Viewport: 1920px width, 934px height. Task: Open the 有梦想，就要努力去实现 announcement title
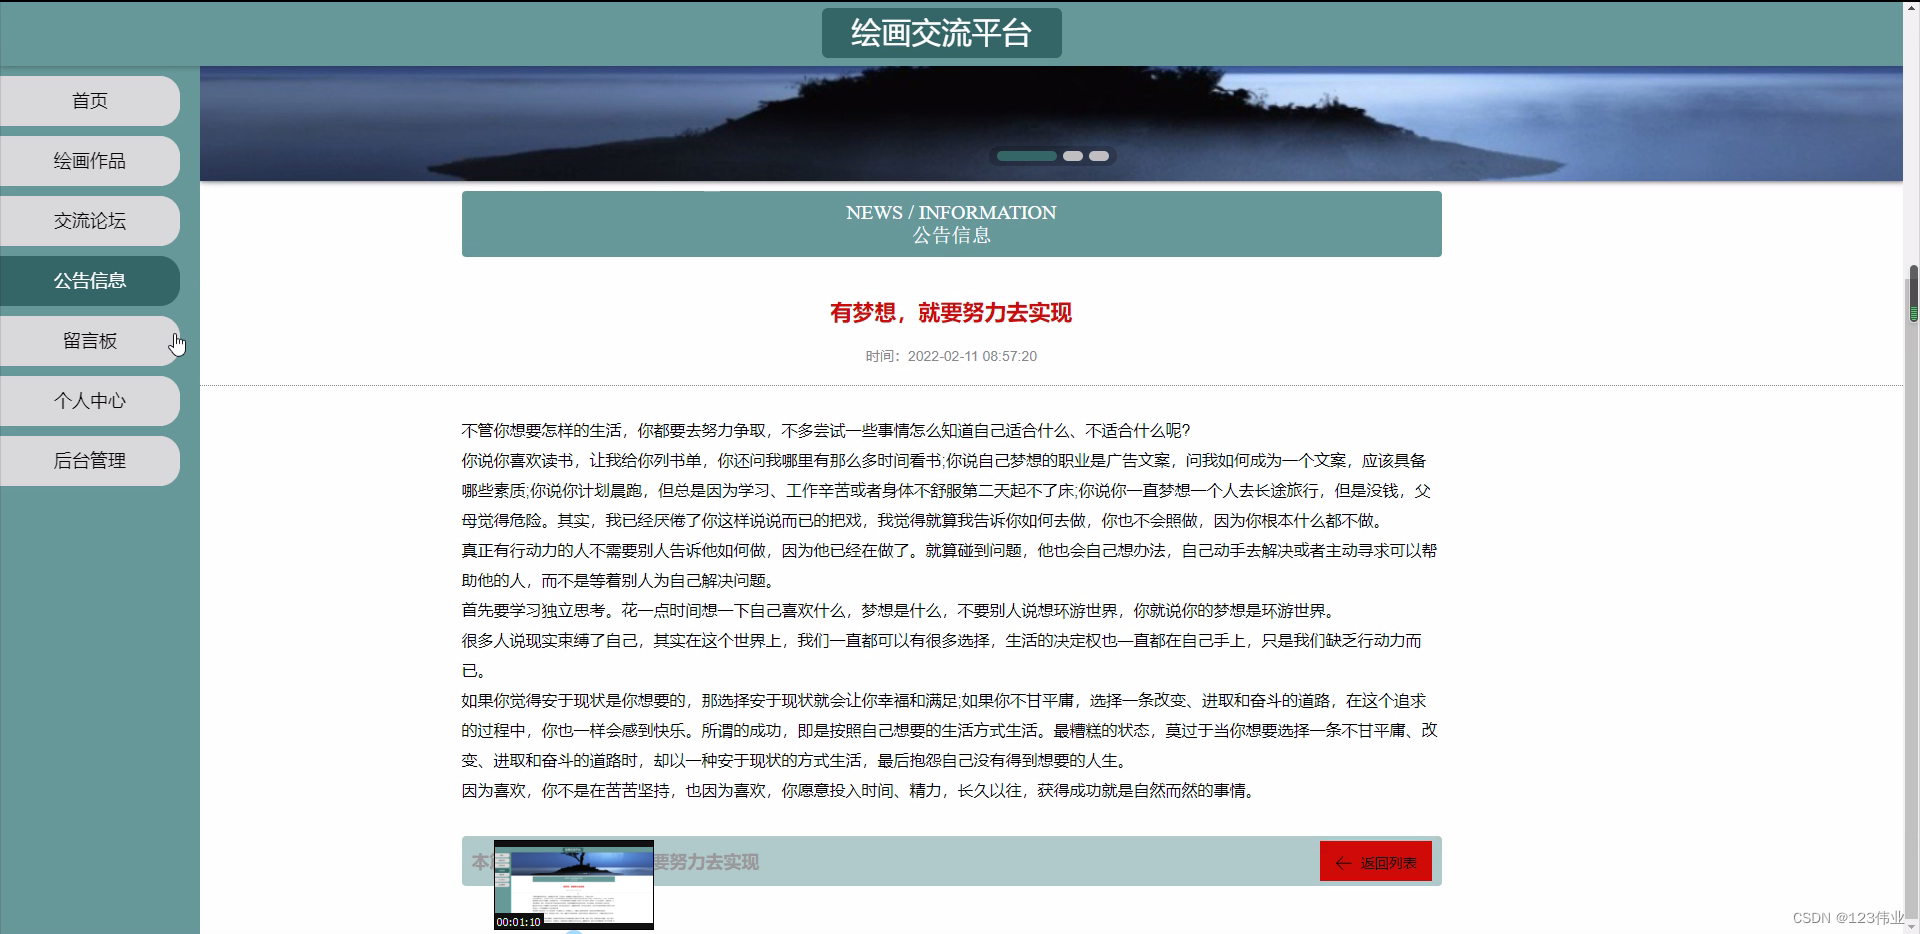[x=950, y=313]
